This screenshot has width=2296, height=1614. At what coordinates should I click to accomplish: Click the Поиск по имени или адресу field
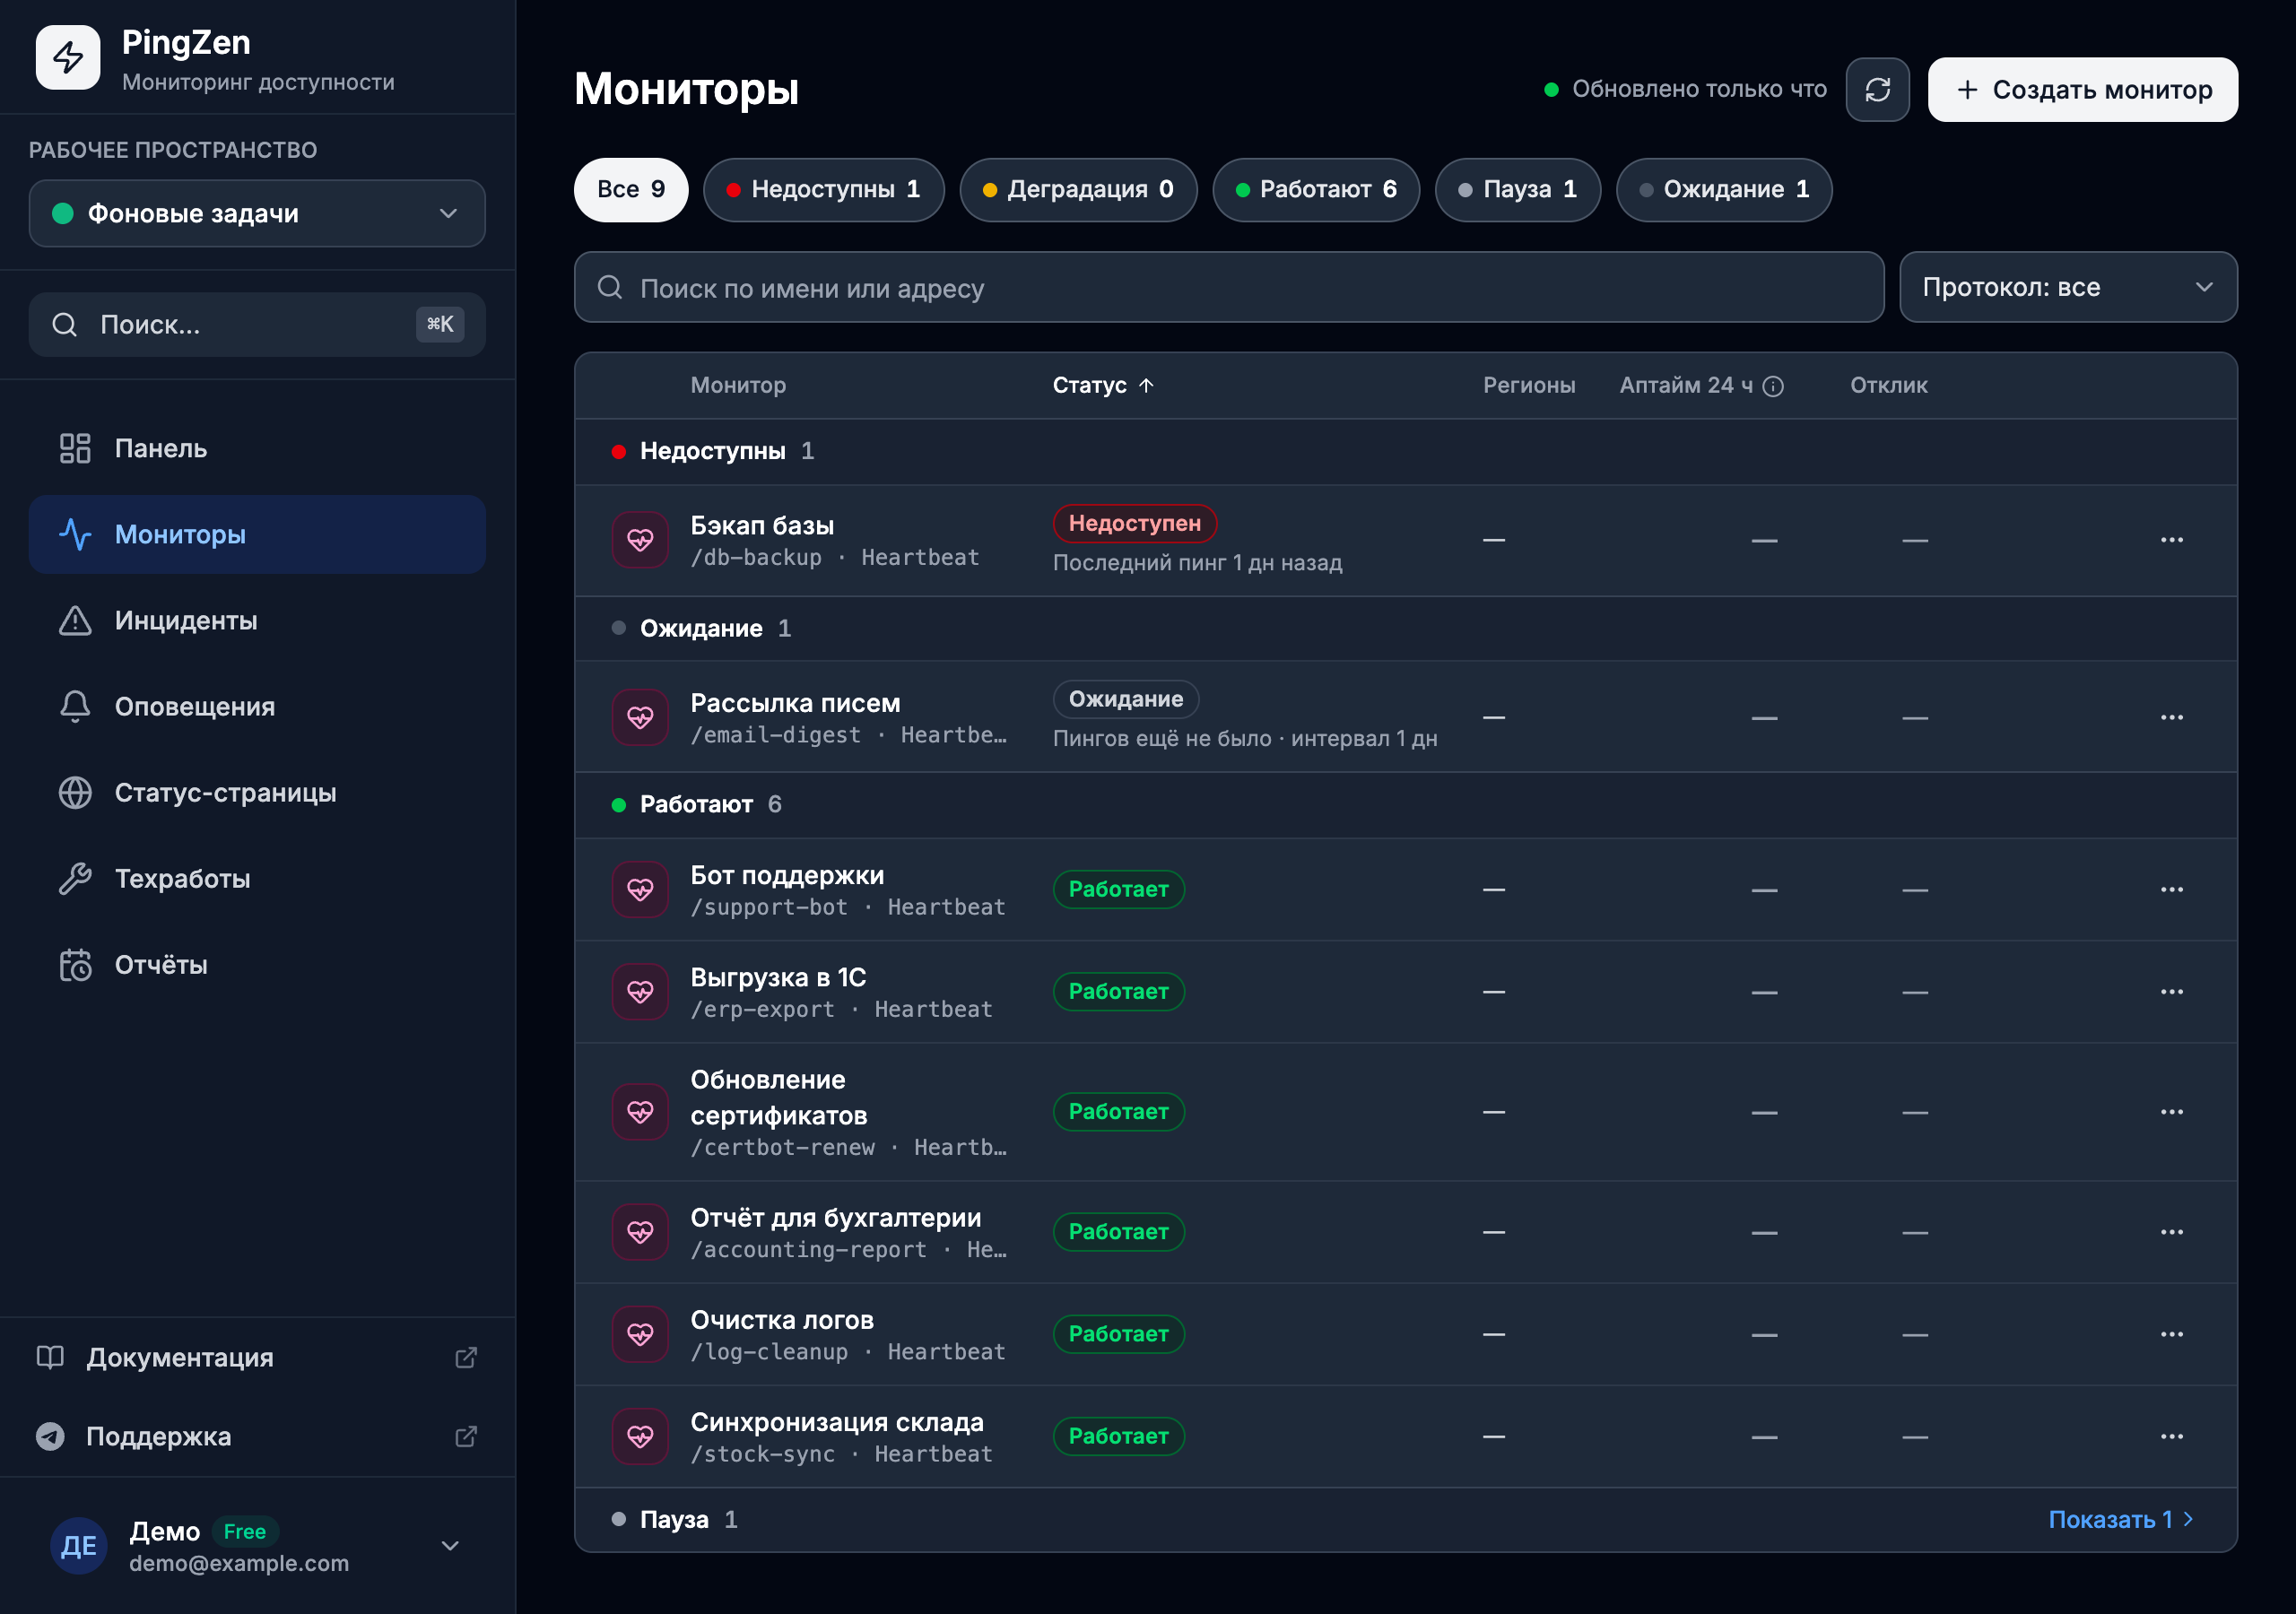coord(1229,287)
